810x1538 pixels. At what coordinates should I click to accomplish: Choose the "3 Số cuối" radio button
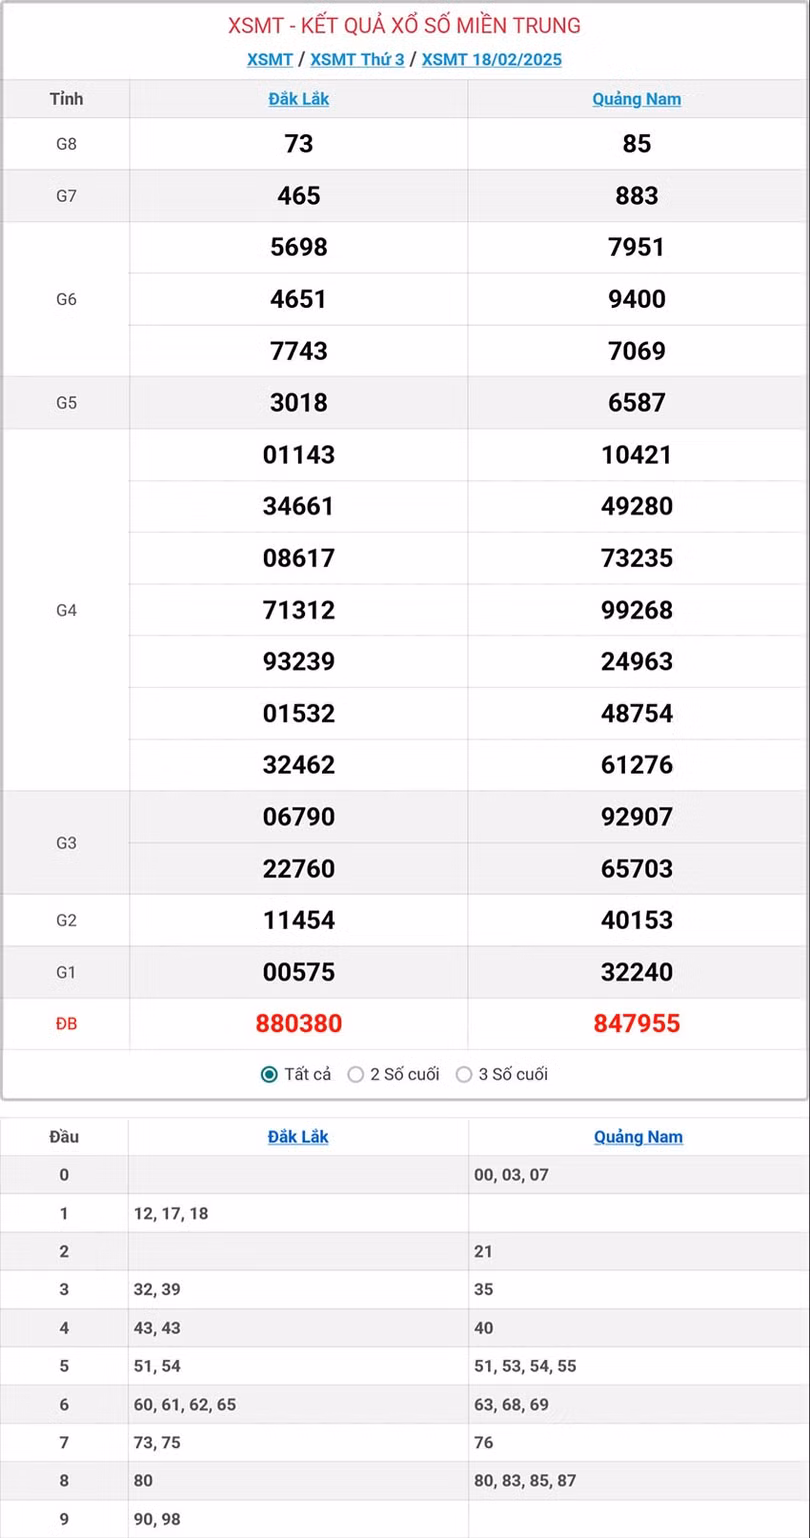[464, 1074]
